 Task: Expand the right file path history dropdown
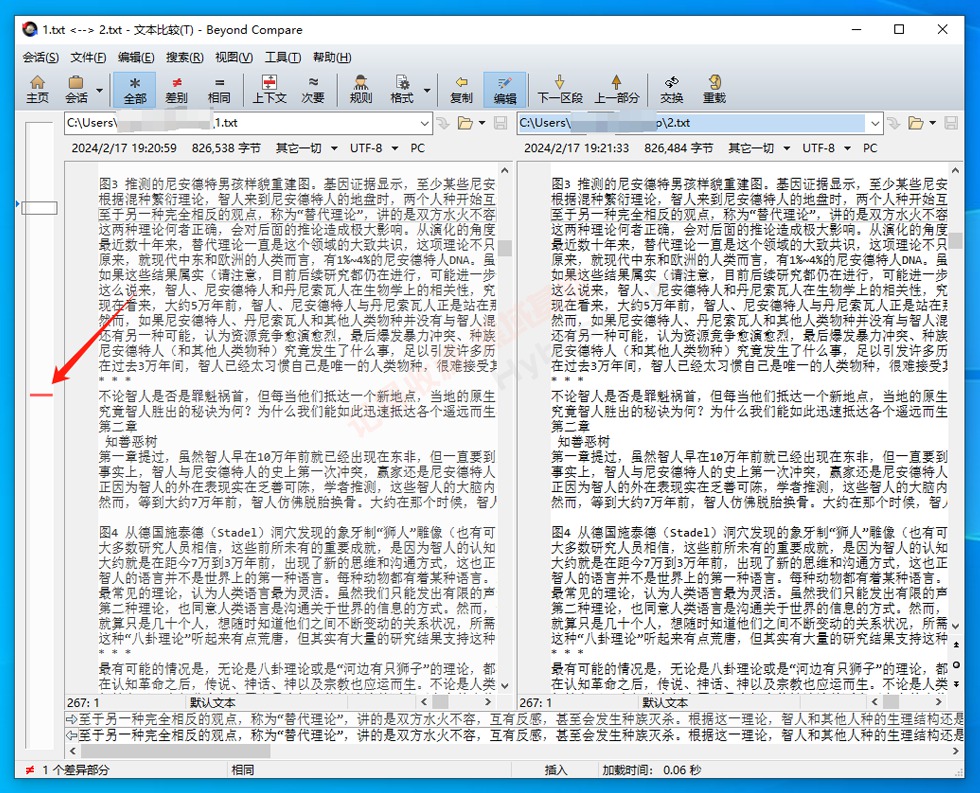pyautogui.click(x=875, y=123)
